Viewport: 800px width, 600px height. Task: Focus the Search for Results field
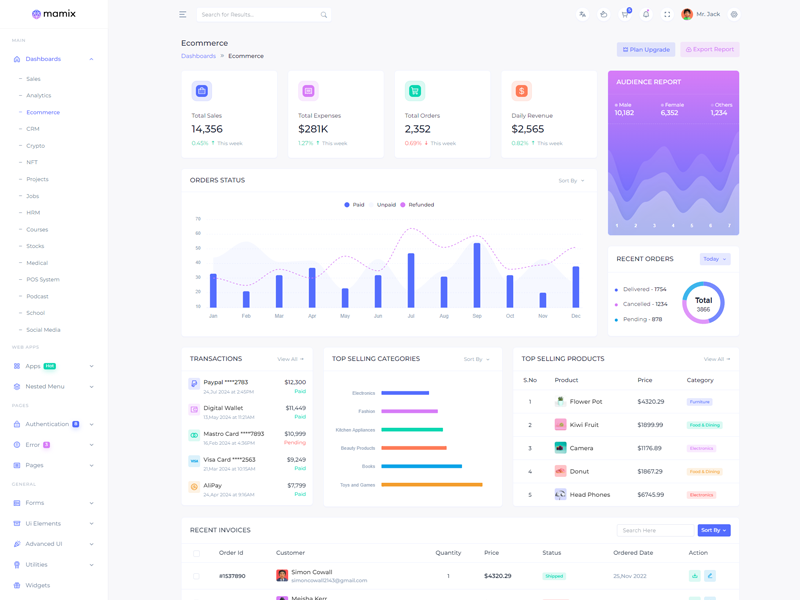coord(258,15)
